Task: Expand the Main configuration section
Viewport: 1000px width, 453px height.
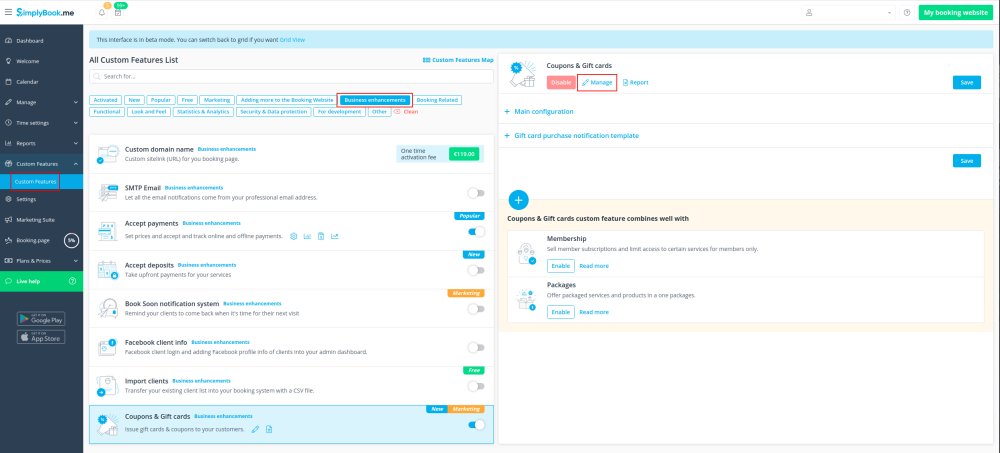Action: click(x=543, y=111)
